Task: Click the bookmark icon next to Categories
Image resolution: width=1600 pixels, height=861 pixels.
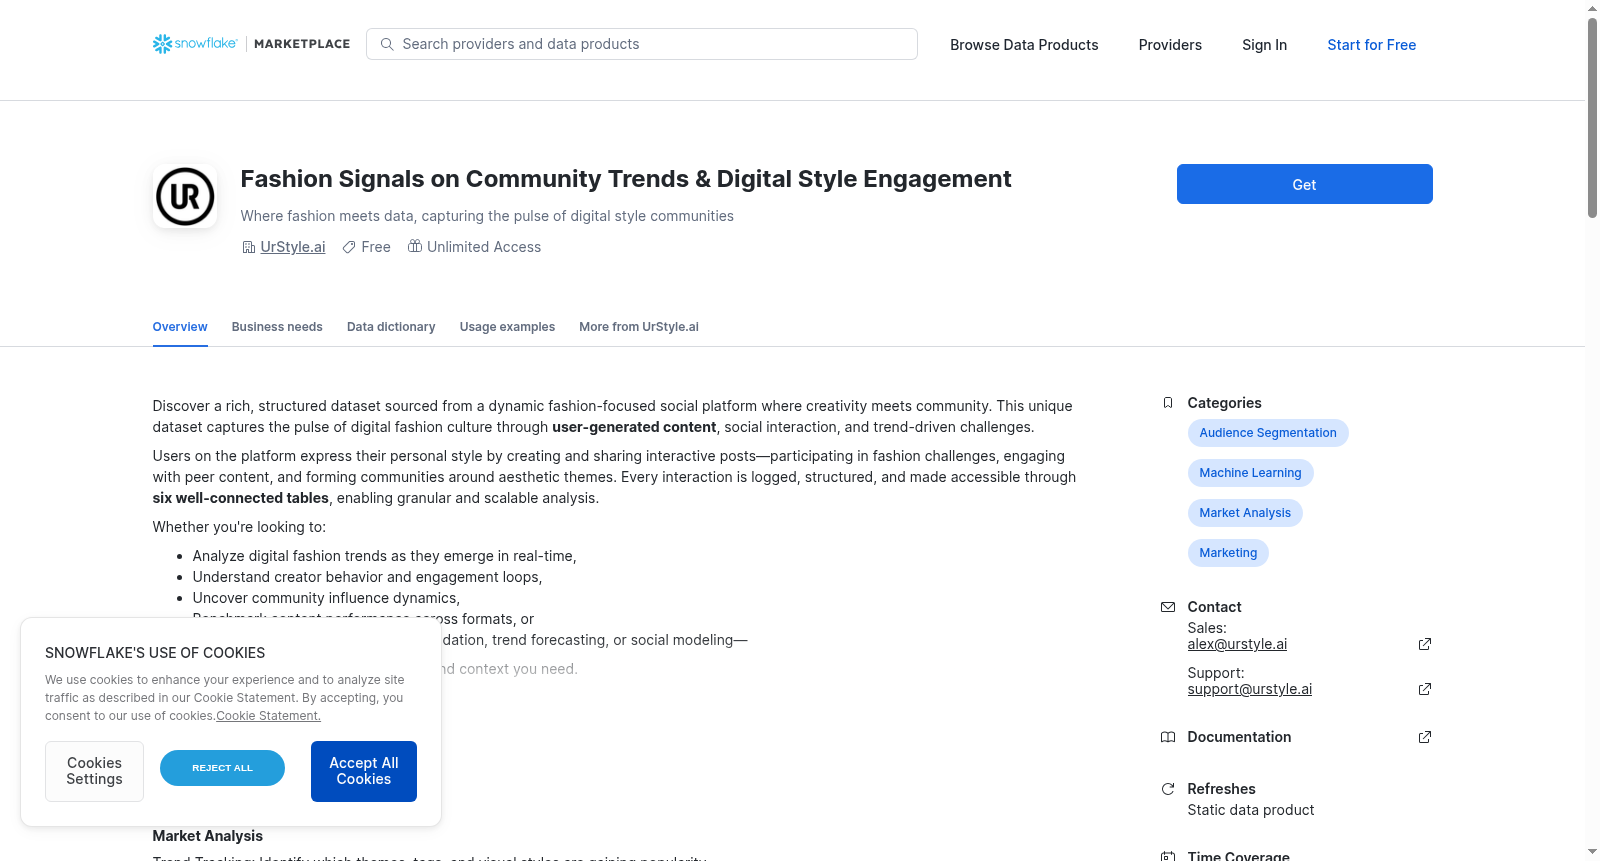Action: click(1168, 403)
